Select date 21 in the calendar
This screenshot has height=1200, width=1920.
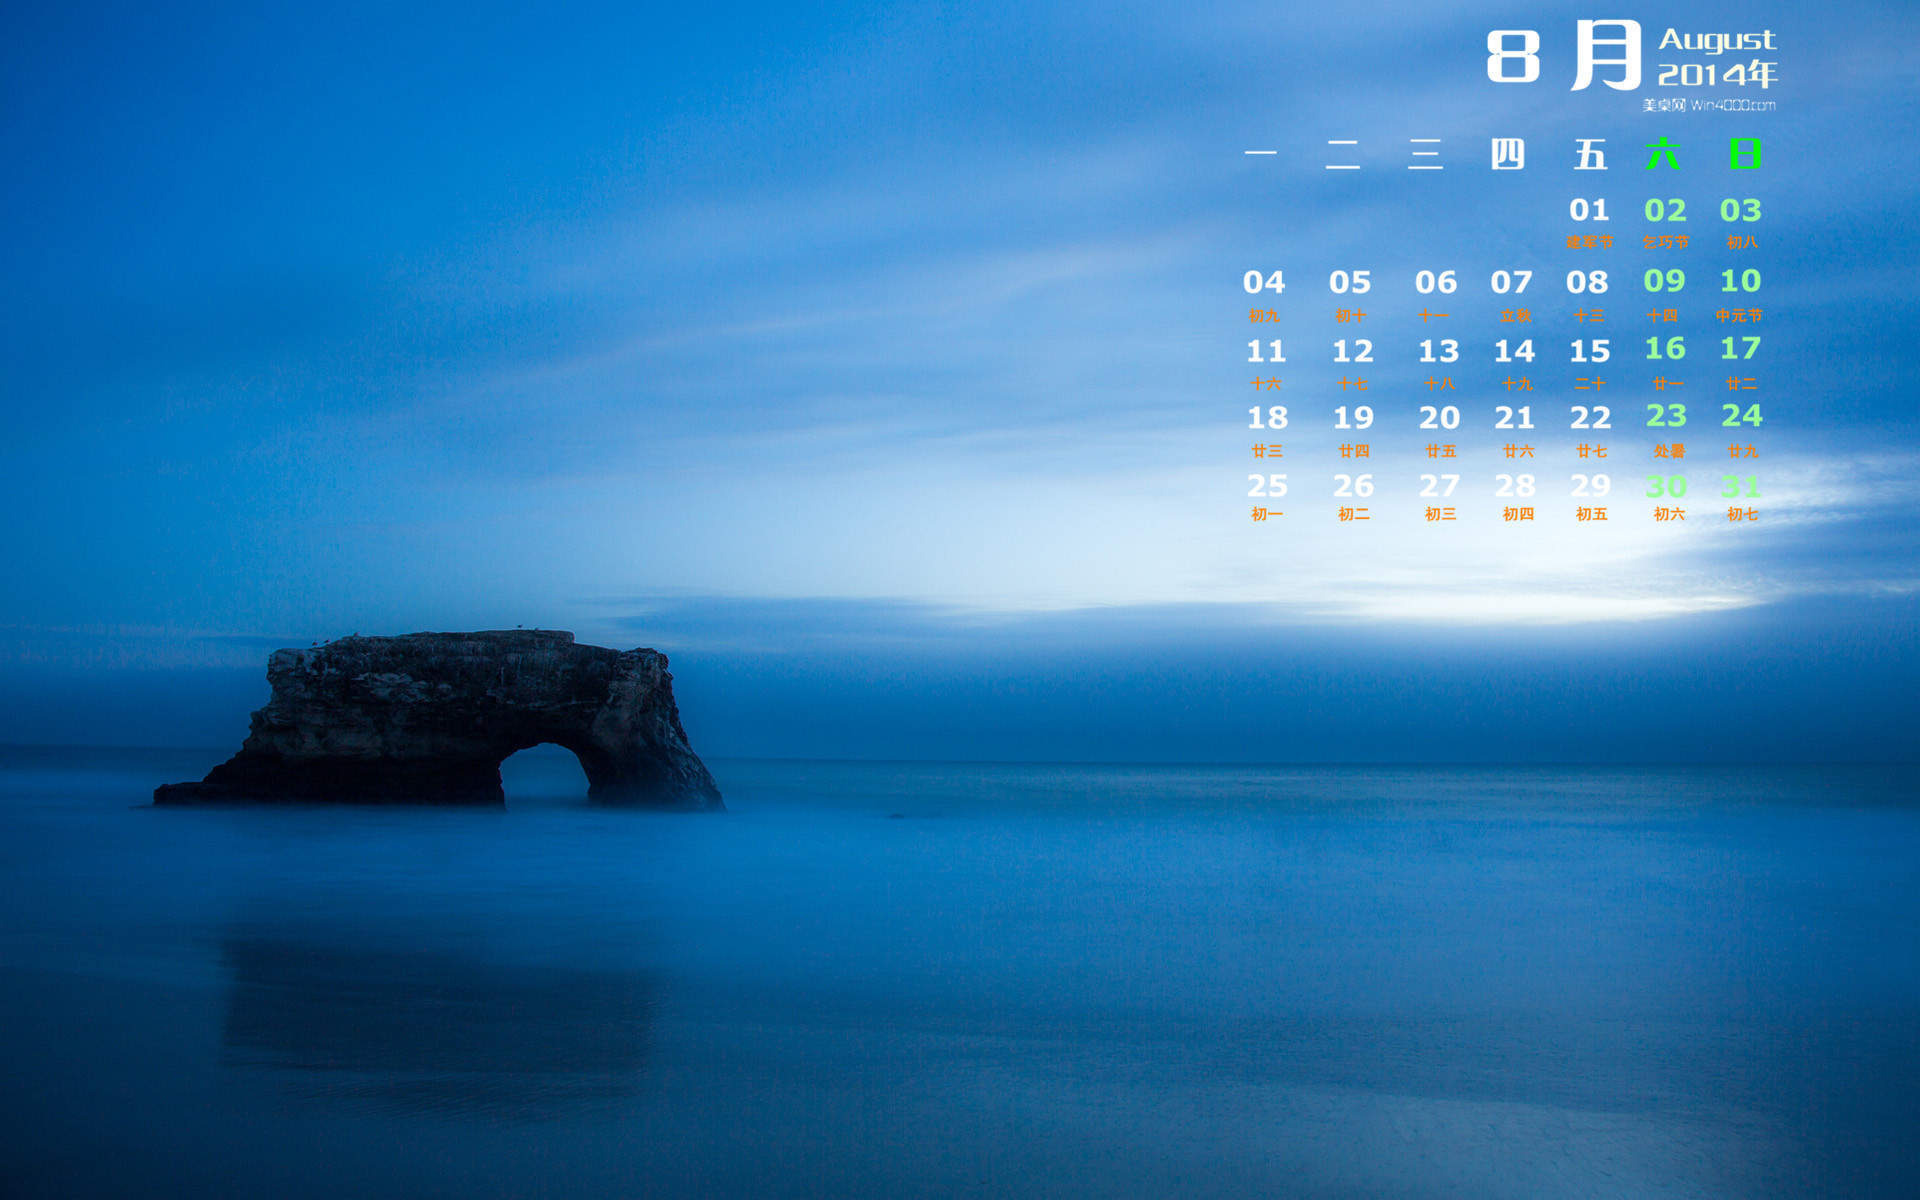tap(1514, 417)
